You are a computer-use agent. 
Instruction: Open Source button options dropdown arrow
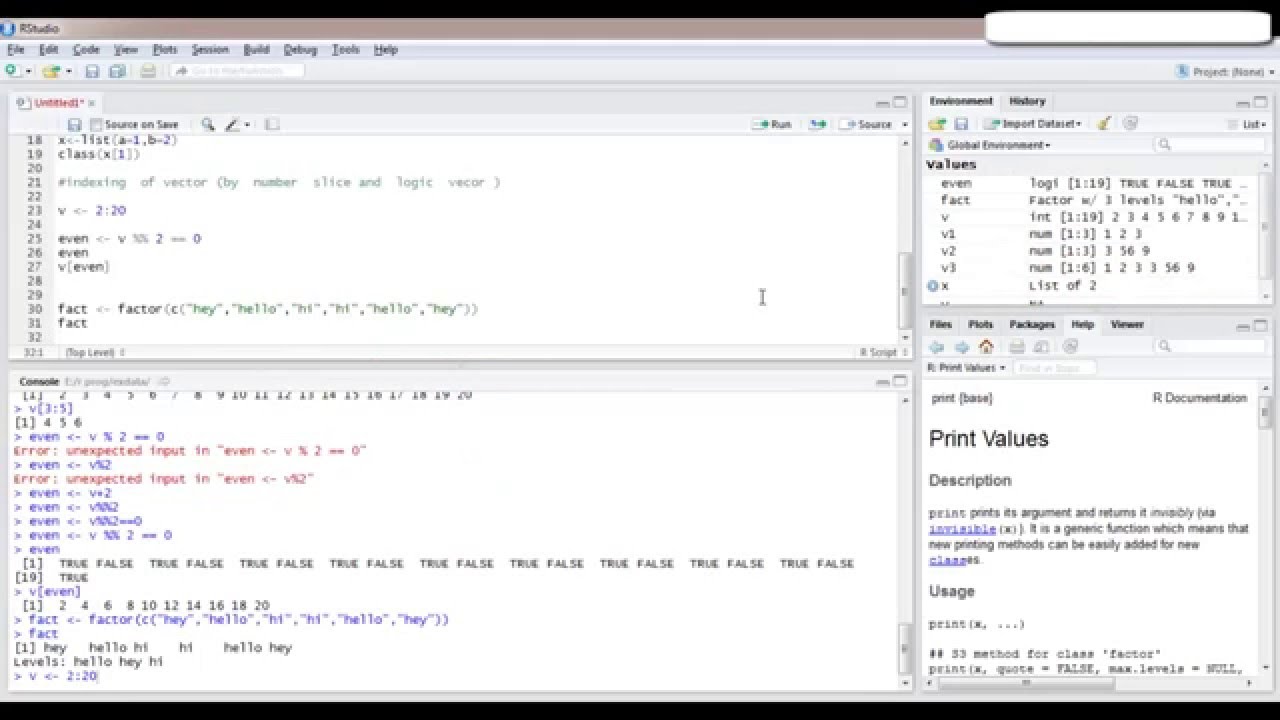905,125
